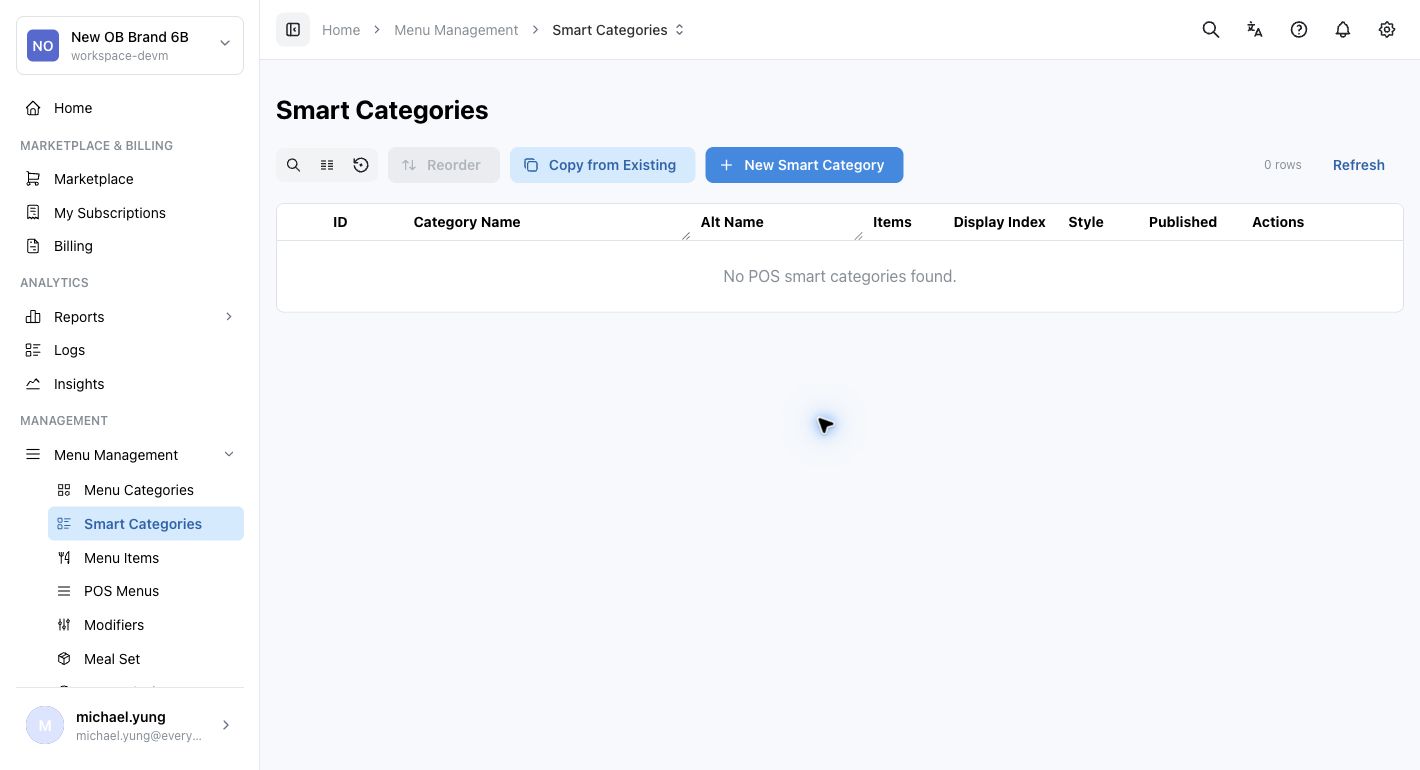Click the Insights trend line icon
This screenshot has width=1420, height=770.
point(33,384)
